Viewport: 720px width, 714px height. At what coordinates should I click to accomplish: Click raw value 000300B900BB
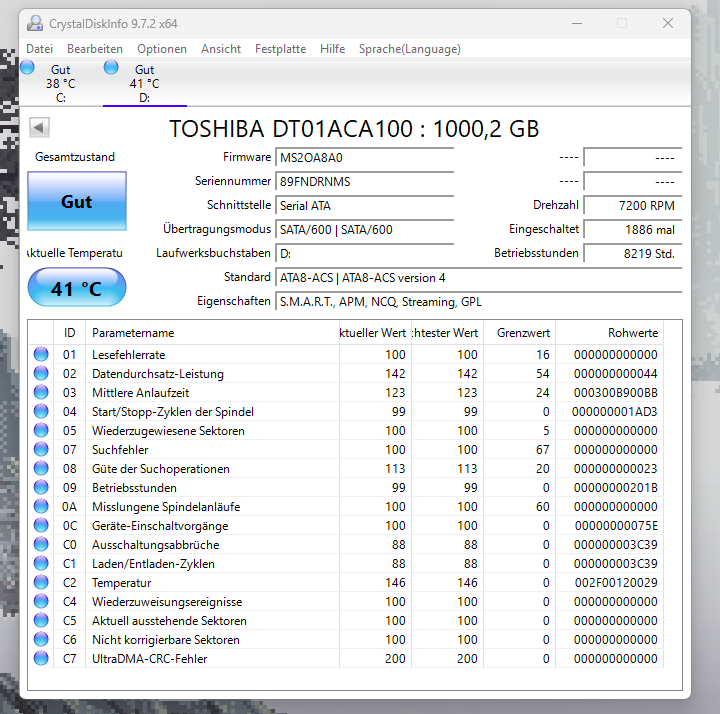click(x=615, y=393)
